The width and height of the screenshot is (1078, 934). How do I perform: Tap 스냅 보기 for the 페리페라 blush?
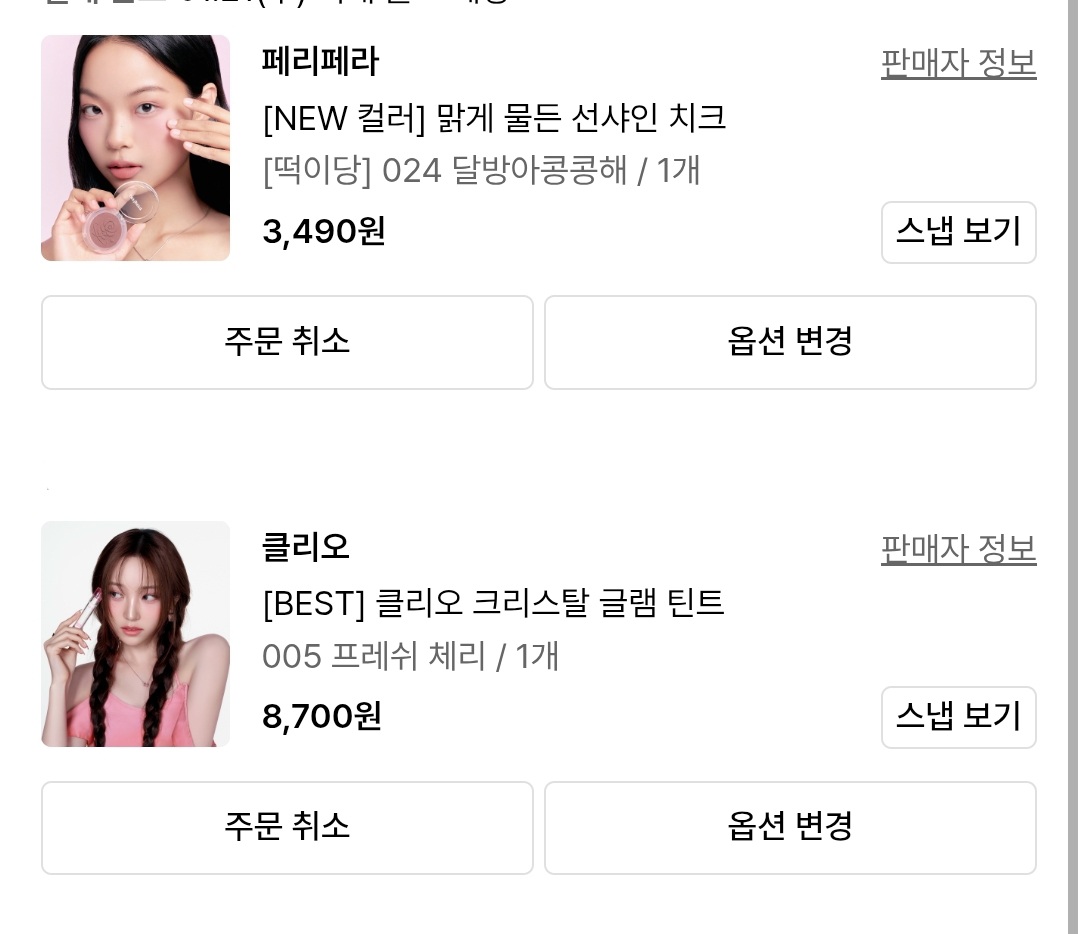[958, 232]
